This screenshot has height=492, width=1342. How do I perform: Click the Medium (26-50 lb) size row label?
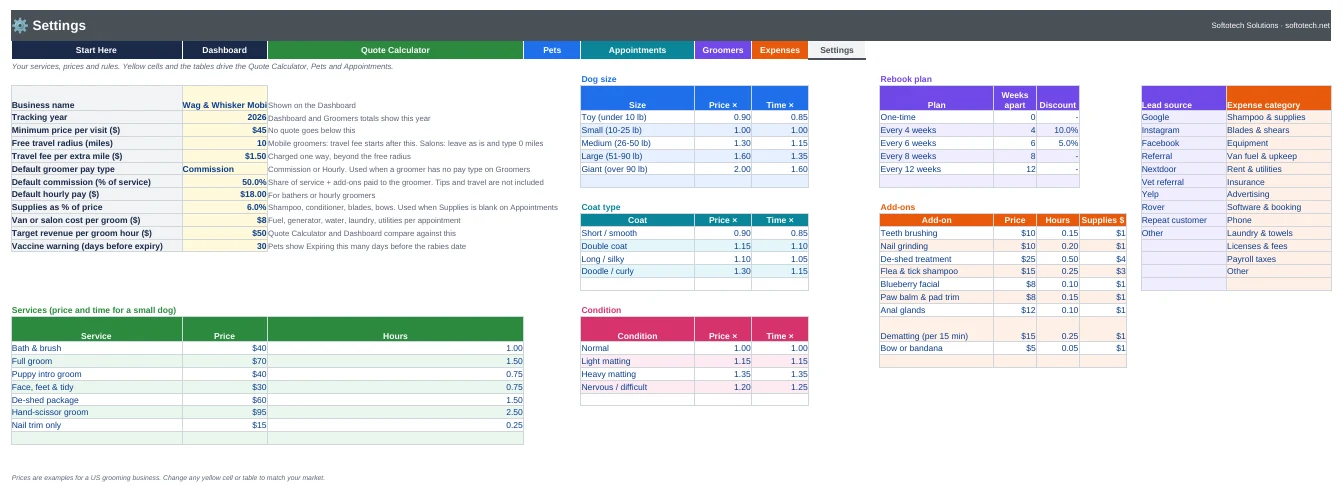[x=637, y=143]
